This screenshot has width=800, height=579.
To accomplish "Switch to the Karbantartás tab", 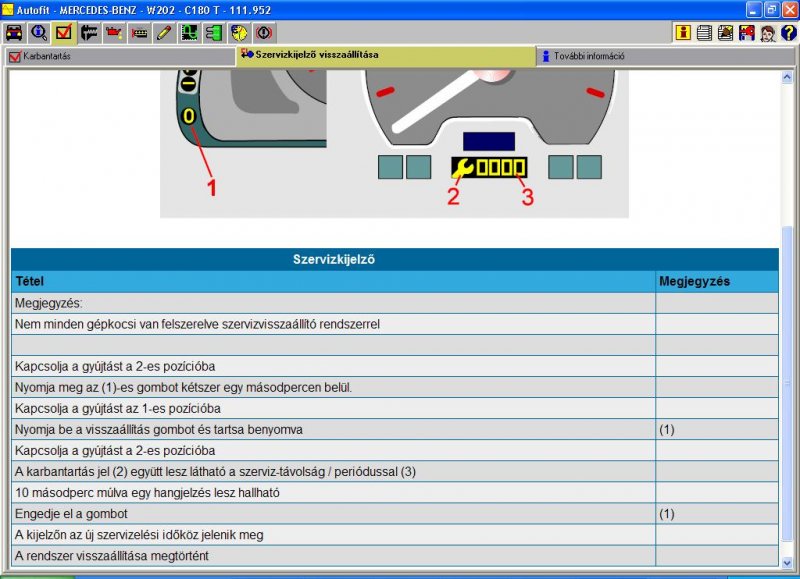I will (x=120, y=56).
